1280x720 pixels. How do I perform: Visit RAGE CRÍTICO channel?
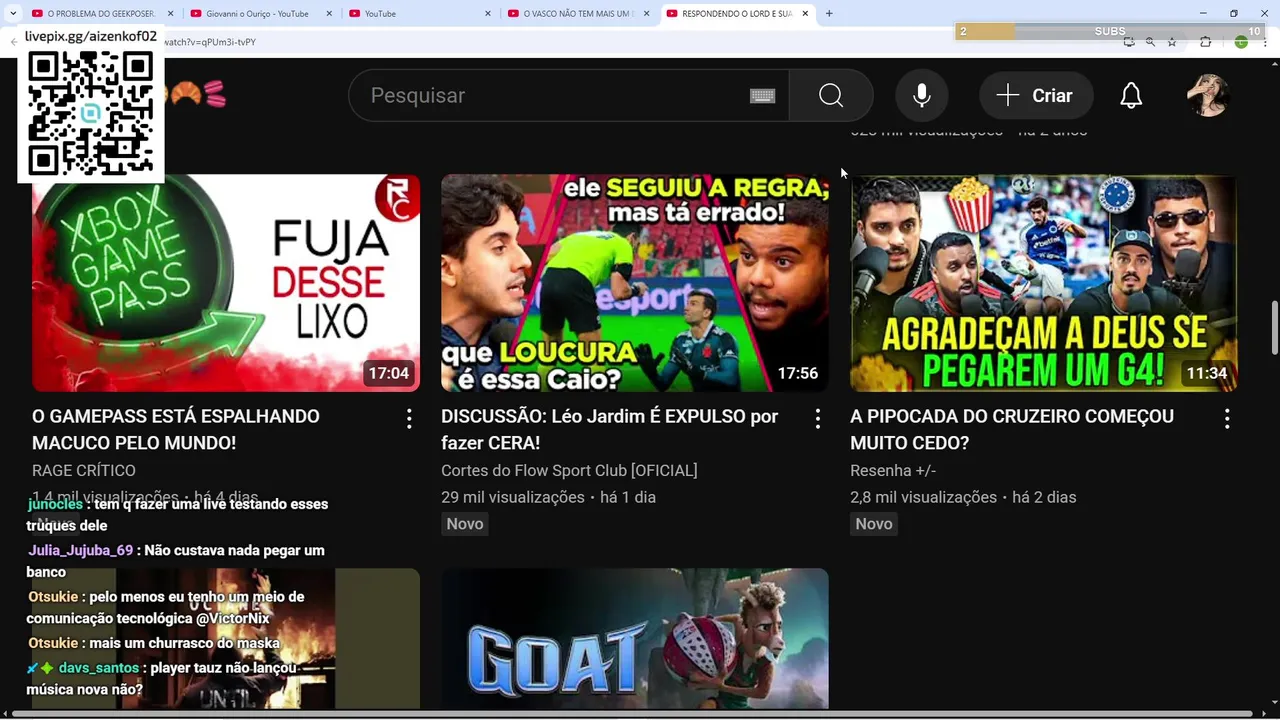(84, 470)
